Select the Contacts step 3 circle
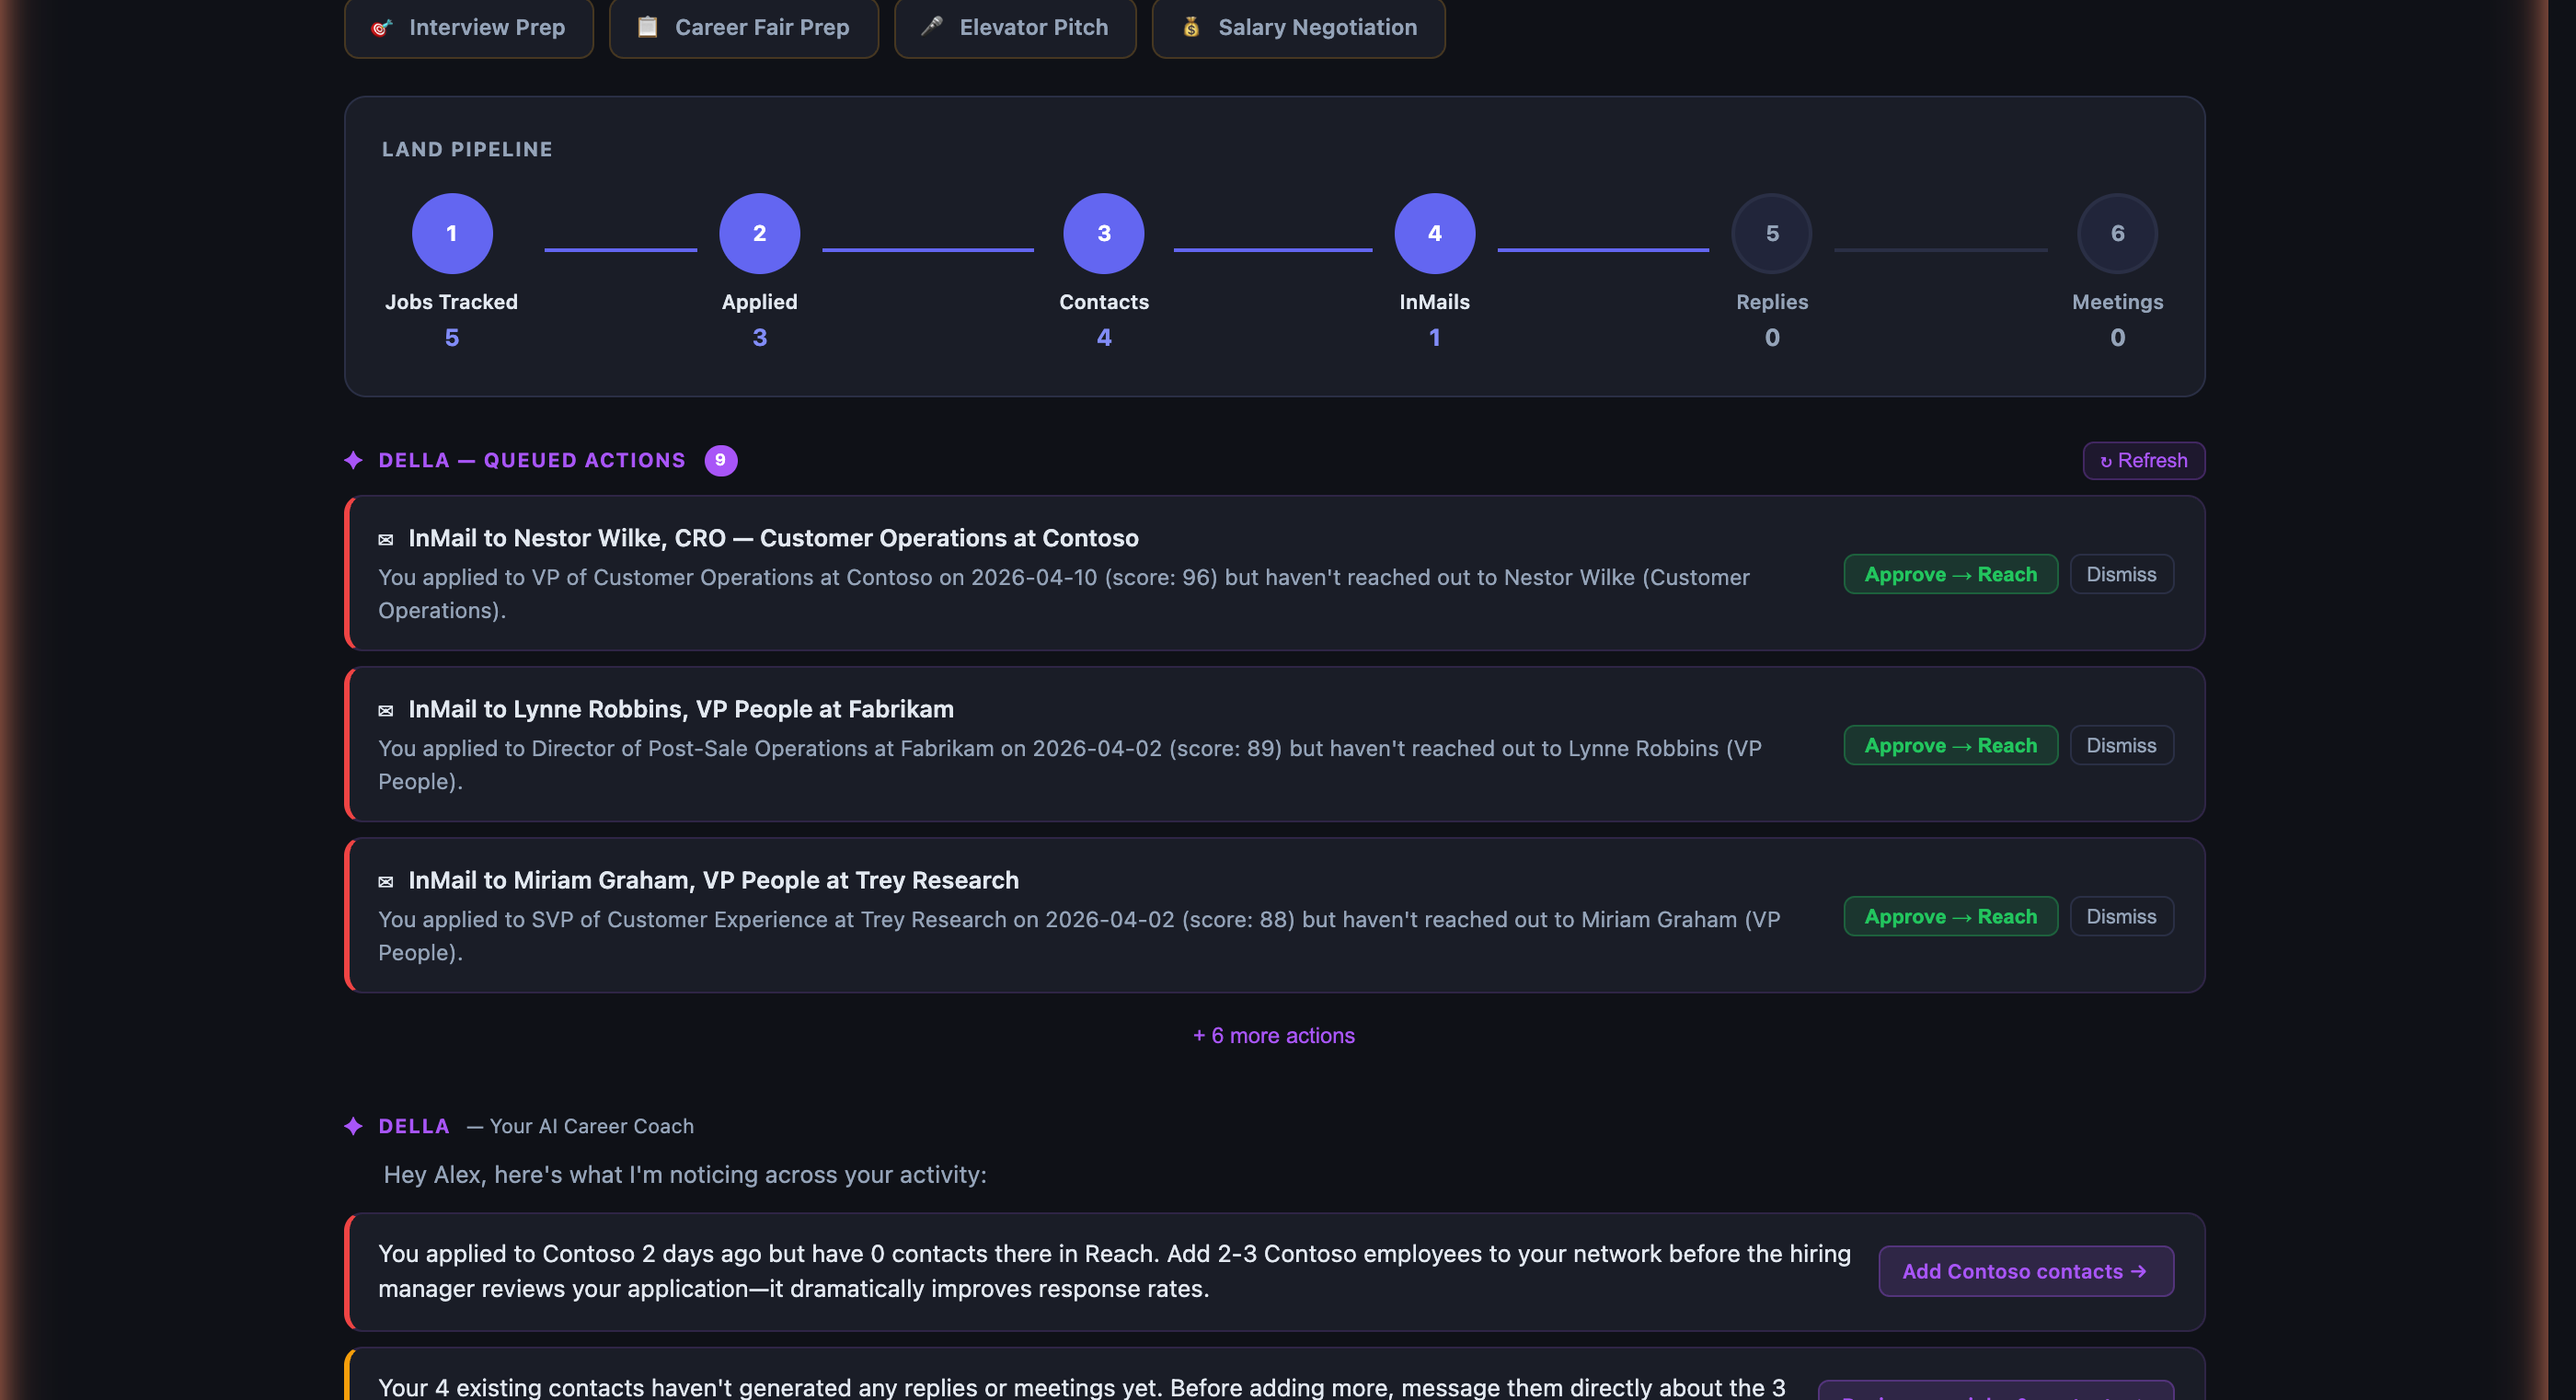Image resolution: width=2576 pixels, height=1400 pixels. point(1103,233)
